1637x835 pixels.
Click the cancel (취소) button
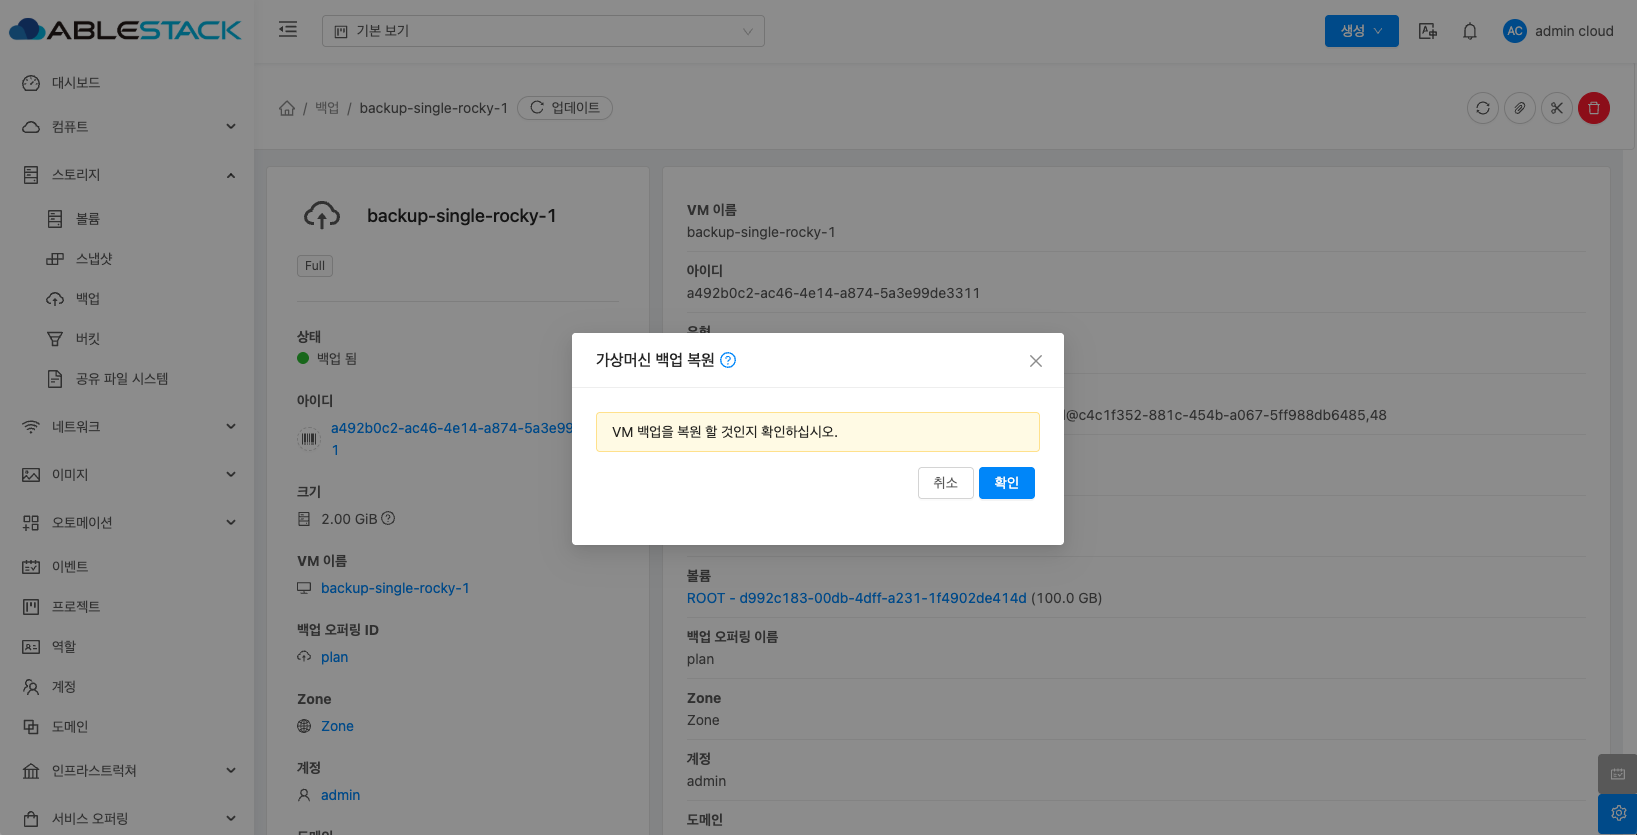click(945, 483)
